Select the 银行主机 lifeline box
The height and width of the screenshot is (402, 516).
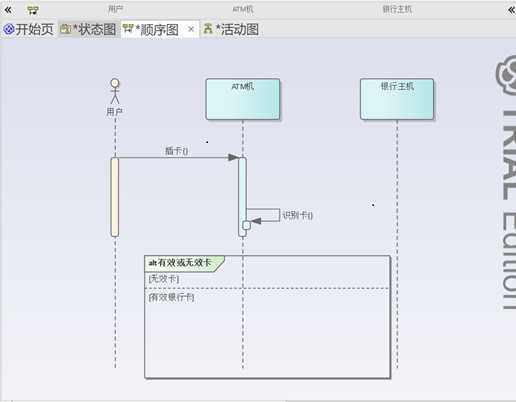point(397,99)
